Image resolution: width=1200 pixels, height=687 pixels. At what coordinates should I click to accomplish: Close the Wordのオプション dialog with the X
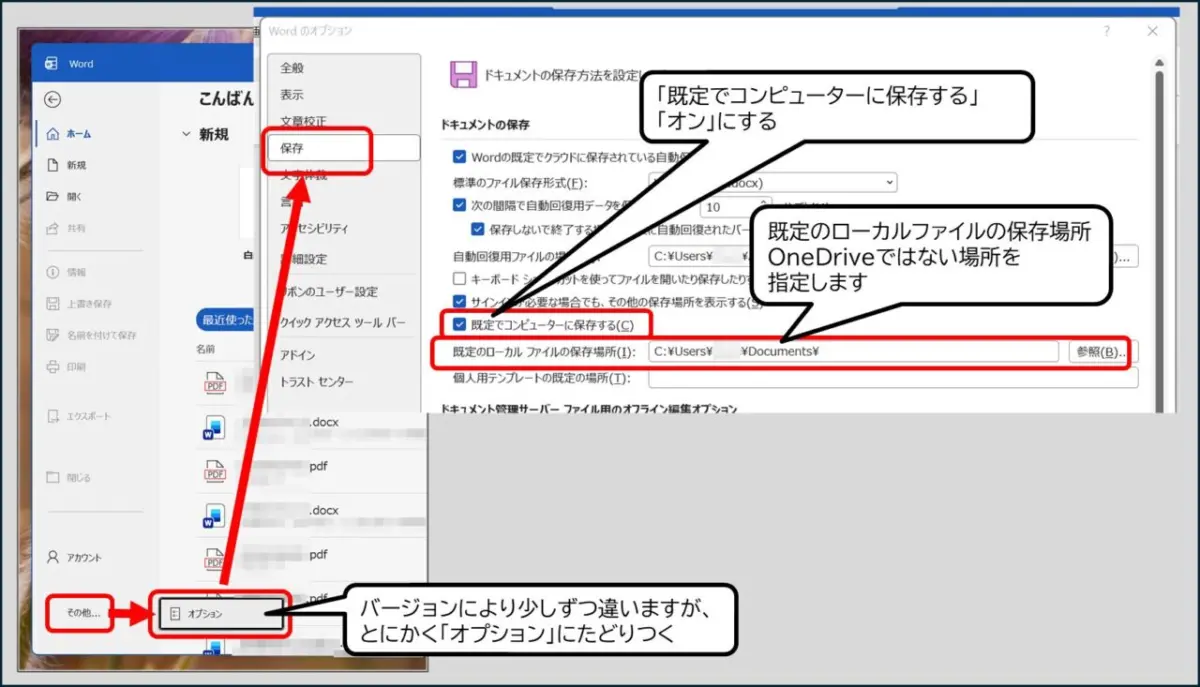(x=1153, y=31)
